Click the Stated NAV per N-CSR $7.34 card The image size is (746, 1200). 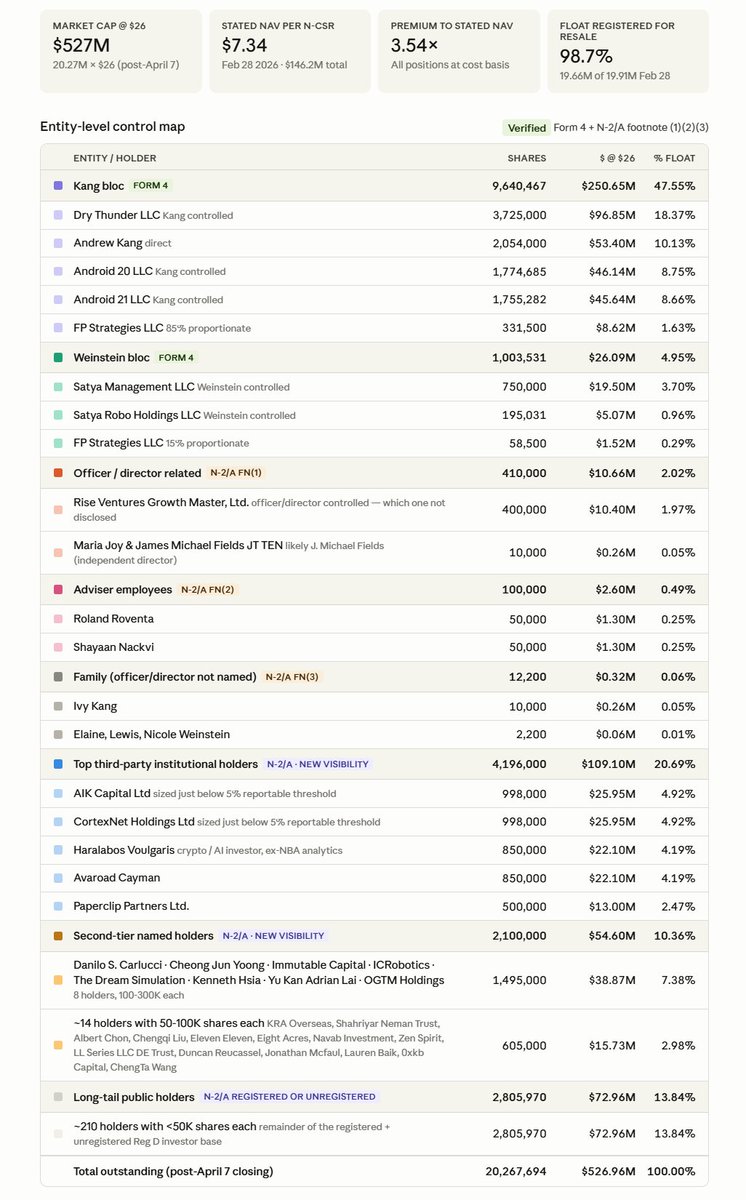(289, 51)
